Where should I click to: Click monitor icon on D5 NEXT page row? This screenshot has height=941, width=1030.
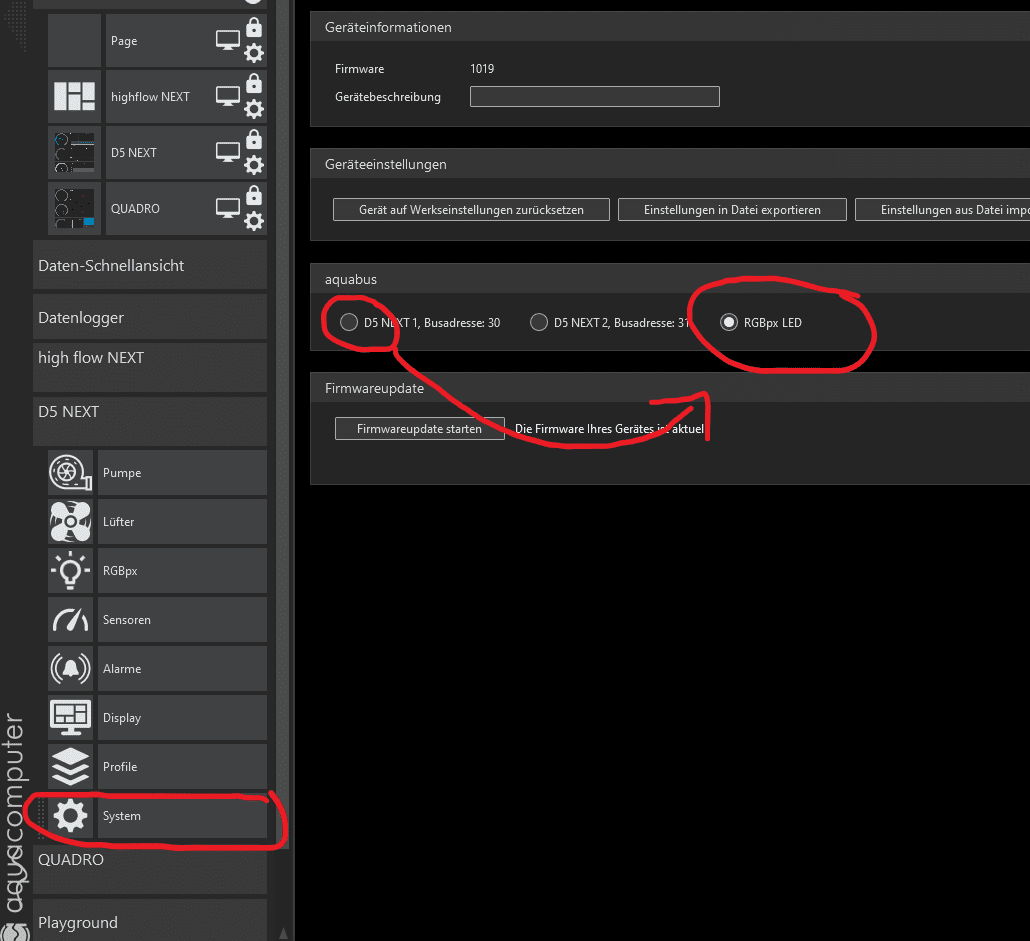tap(228, 152)
